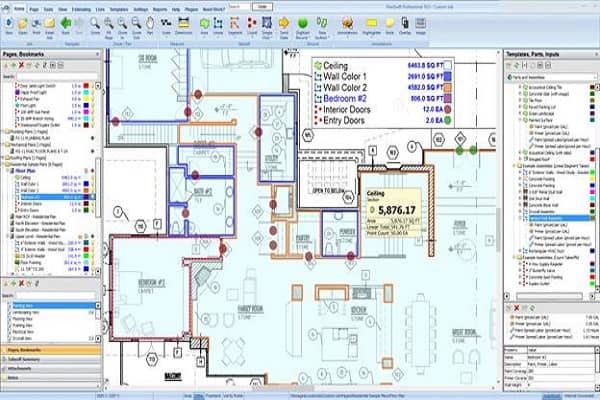Switch to the Attachments section
The width and height of the screenshot is (600, 400).
tap(51, 369)
